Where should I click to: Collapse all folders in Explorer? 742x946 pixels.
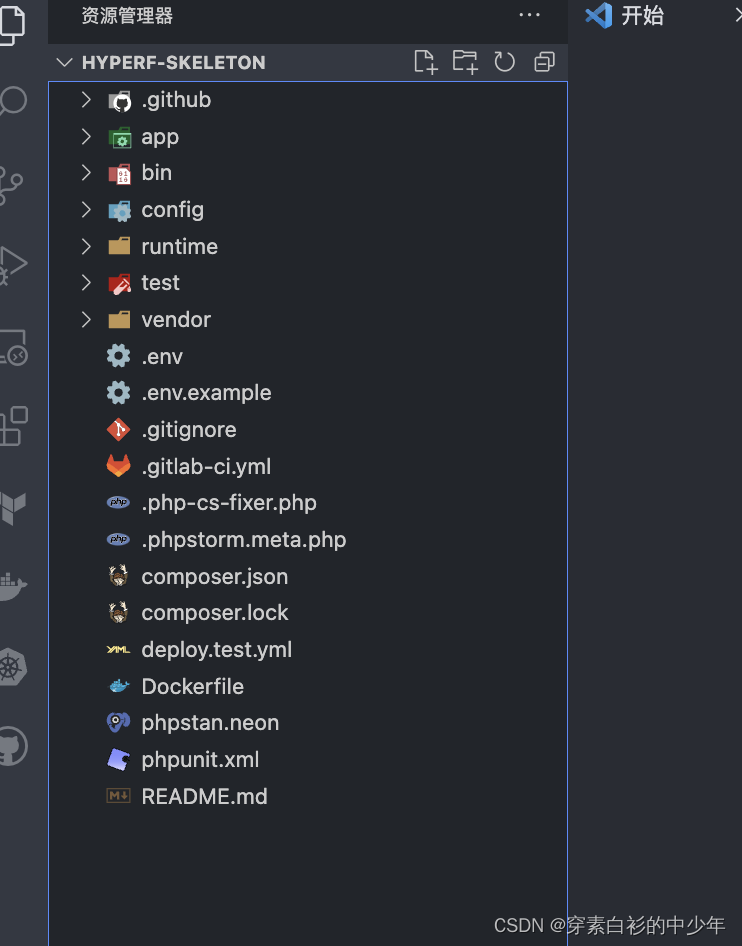coord(543,62)
